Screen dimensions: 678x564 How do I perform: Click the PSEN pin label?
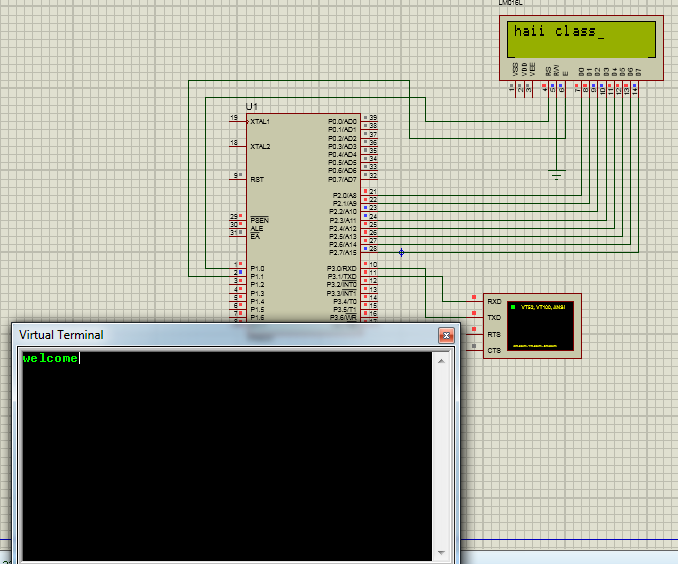coord(259,220)
